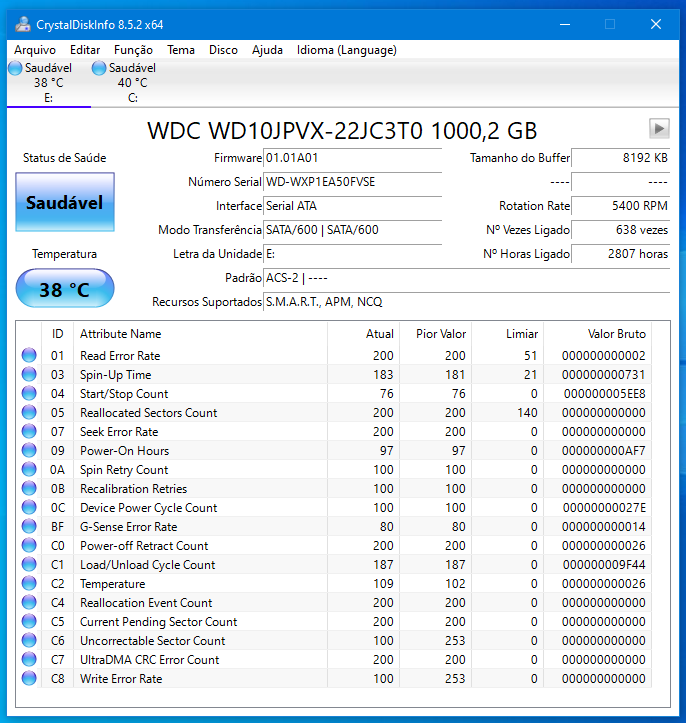Viewport: 686px width, 723px height.
Task: Click the Attribute Name column header
Action: click(201, 334)
